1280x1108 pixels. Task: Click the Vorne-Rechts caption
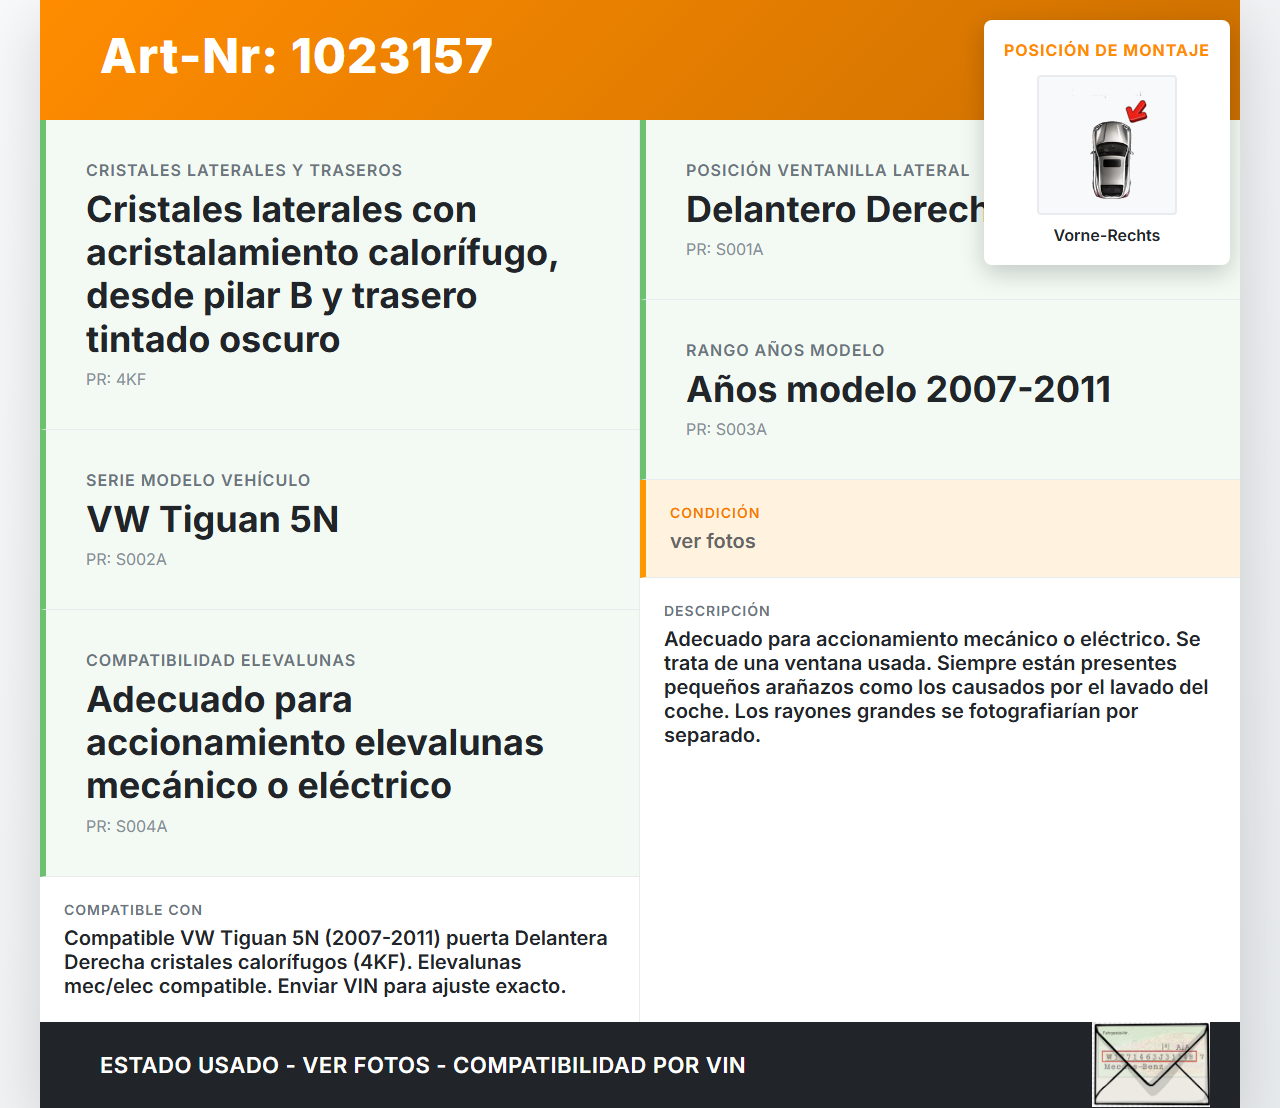[1107, 235]
